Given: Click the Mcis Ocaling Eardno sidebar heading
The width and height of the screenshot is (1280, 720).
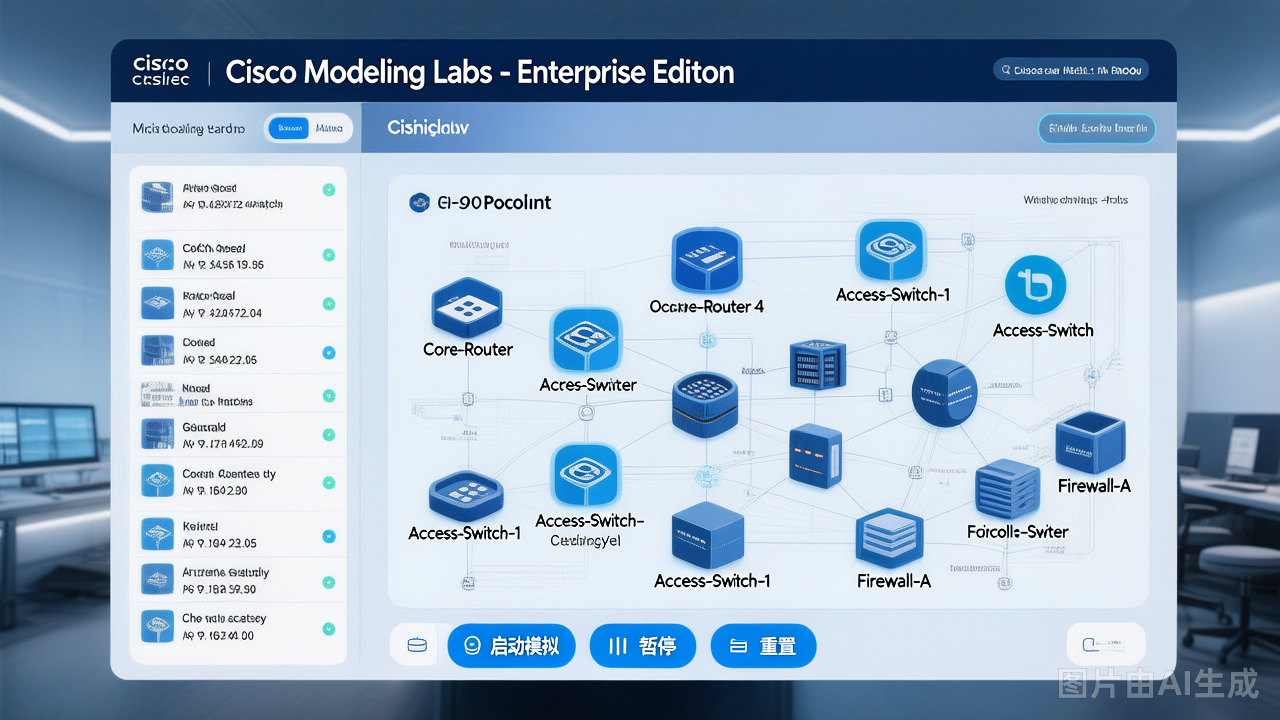Looking at the screenshot, I should tap(189, 129).
